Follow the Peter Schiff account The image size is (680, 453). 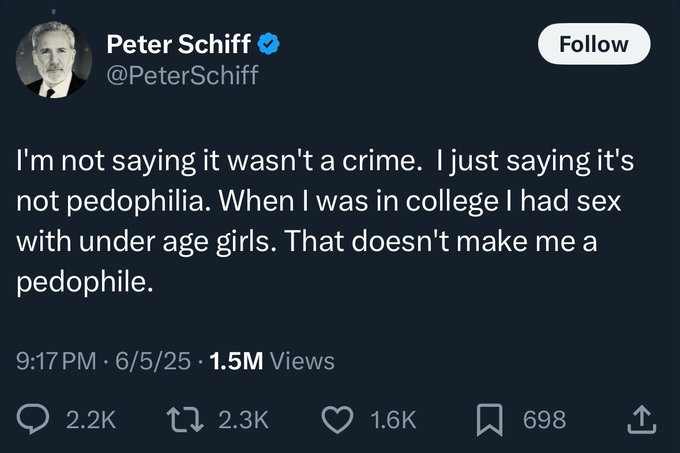point(594,44)
